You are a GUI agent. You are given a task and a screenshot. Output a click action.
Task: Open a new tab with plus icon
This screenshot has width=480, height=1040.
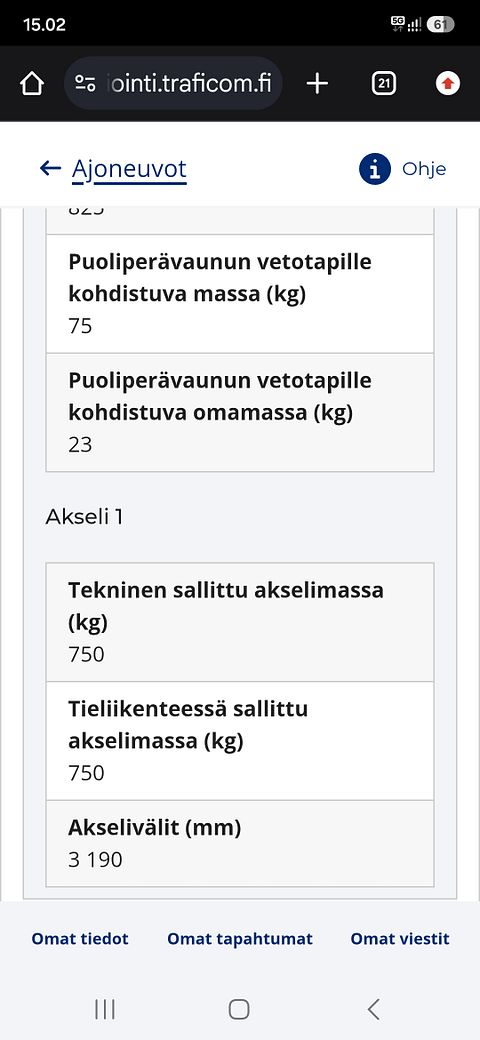318,84
